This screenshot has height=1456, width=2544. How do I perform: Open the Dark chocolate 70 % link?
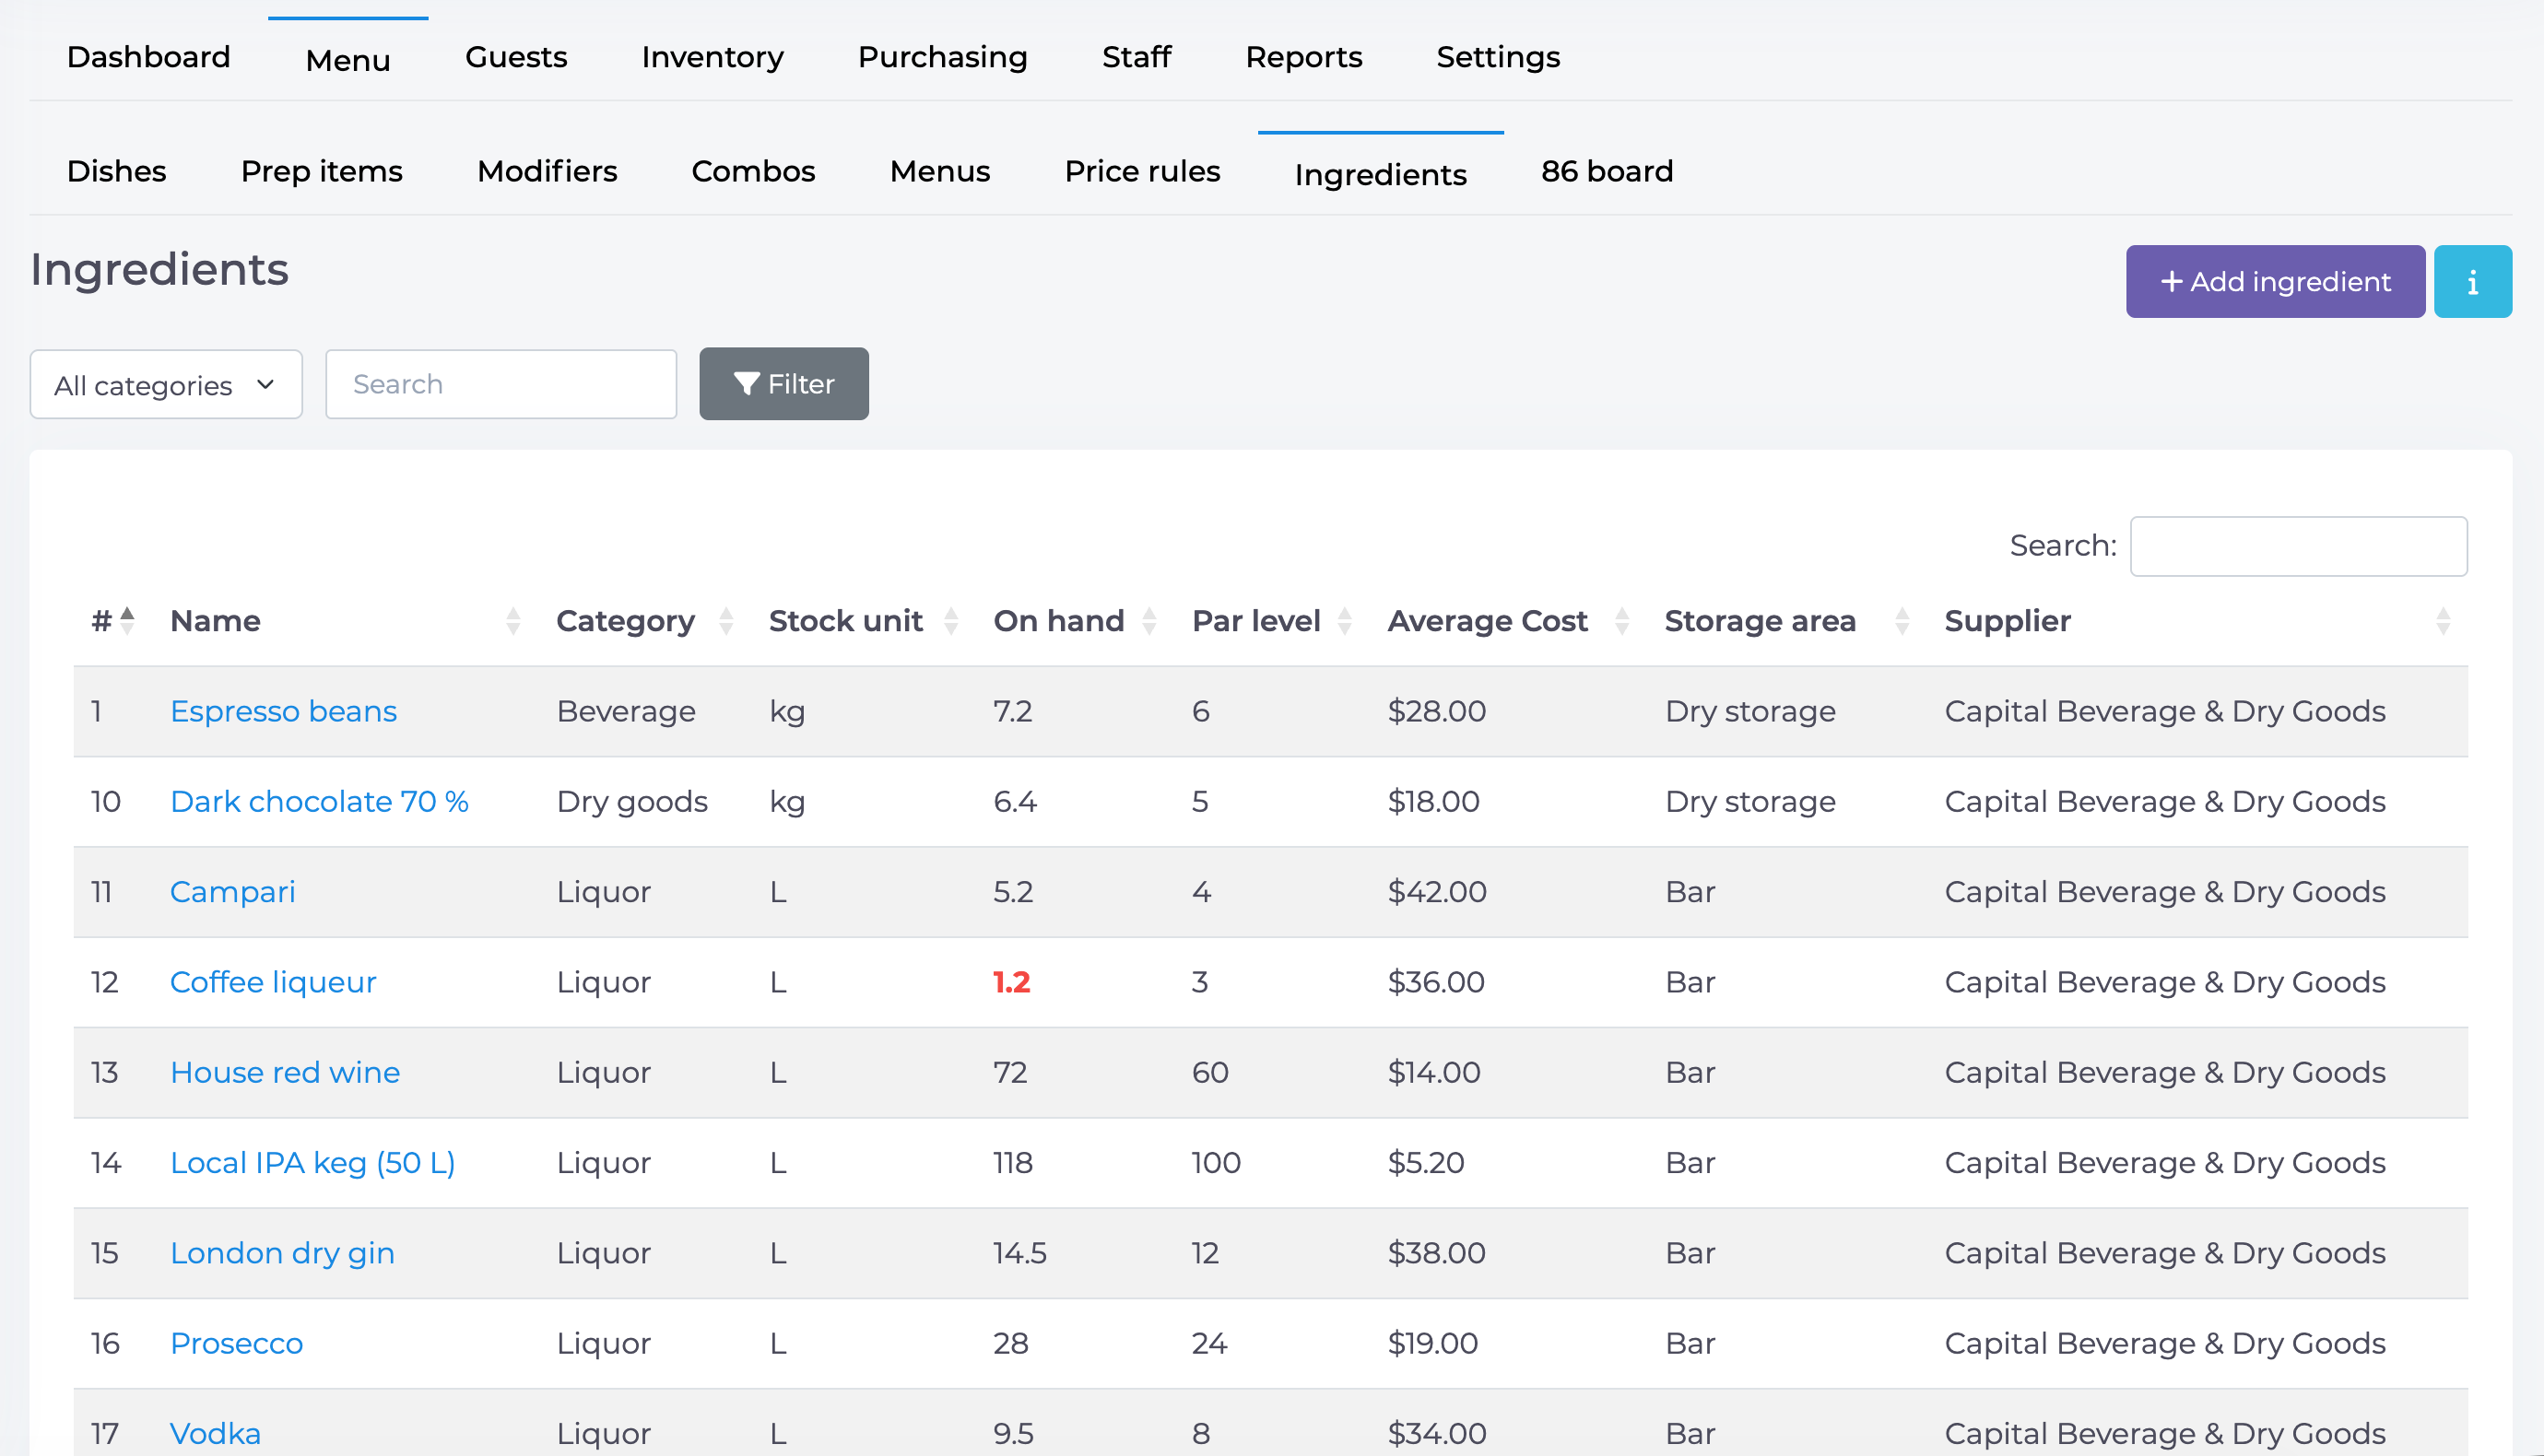pyautogui.click(x=319, y=801)
